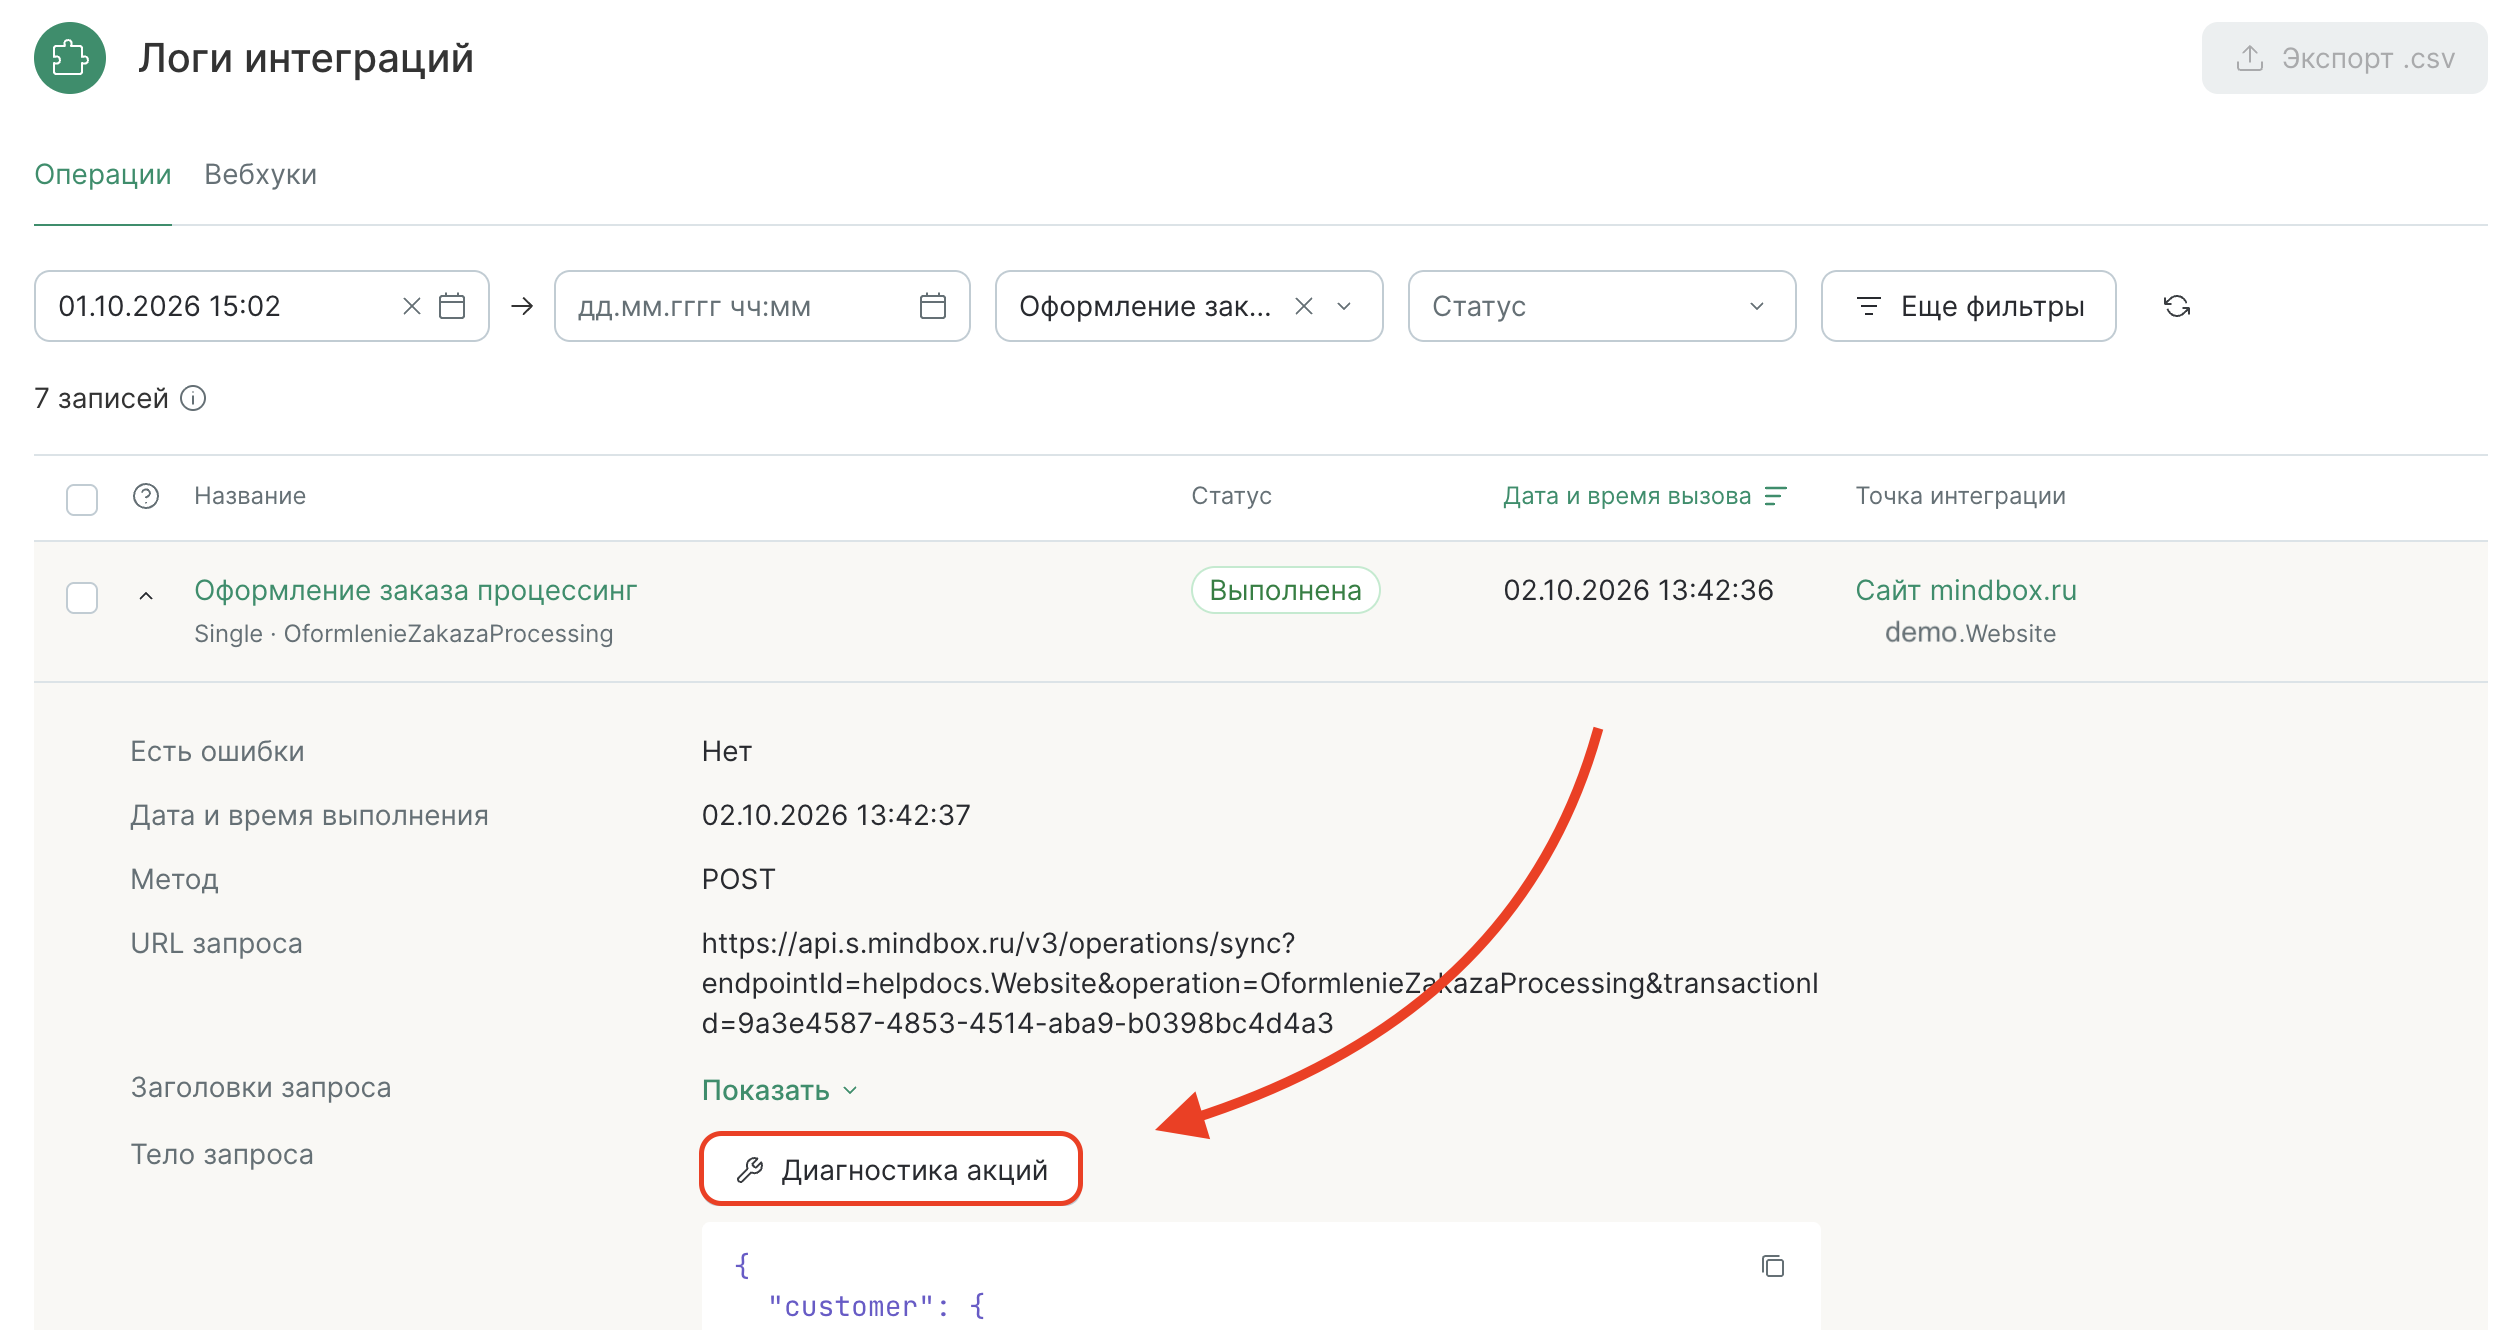The height and width of the screenshot is (1330, 2510).
Task: Tick checkbox for Оформление заказа процессинг row
Action: point(82,597)
